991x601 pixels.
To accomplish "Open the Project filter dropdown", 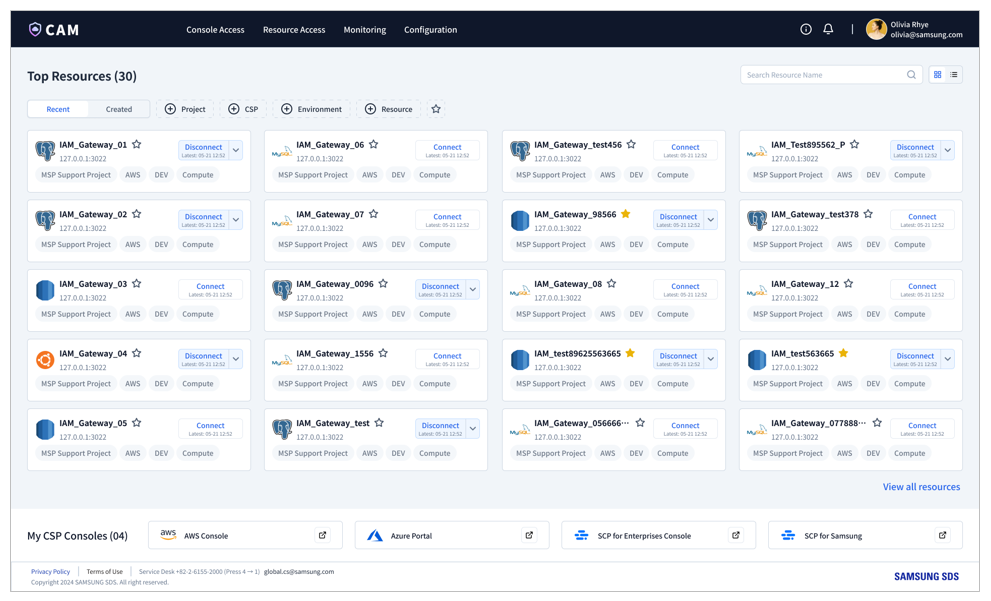I will pyautogui.click(x=186, y=109).
